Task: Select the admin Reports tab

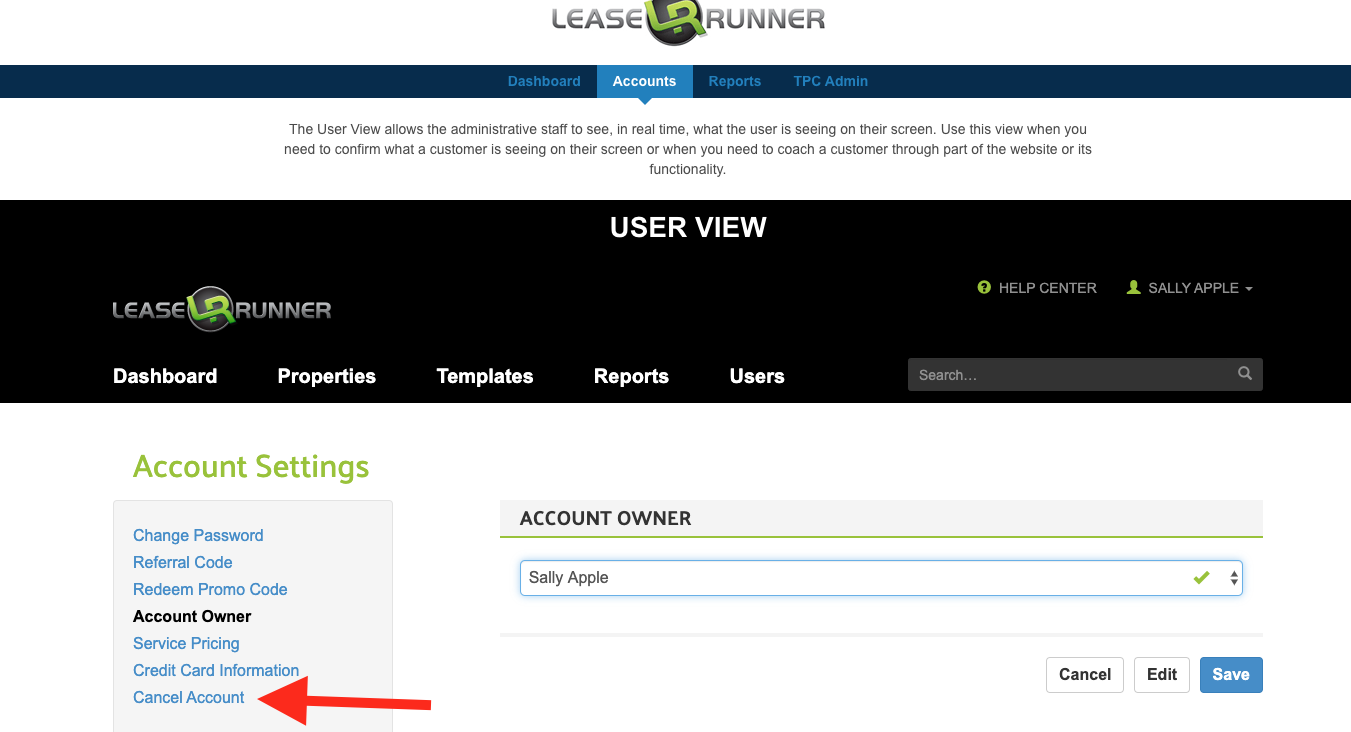Action: pyautogui.click(x=734, y=81)
